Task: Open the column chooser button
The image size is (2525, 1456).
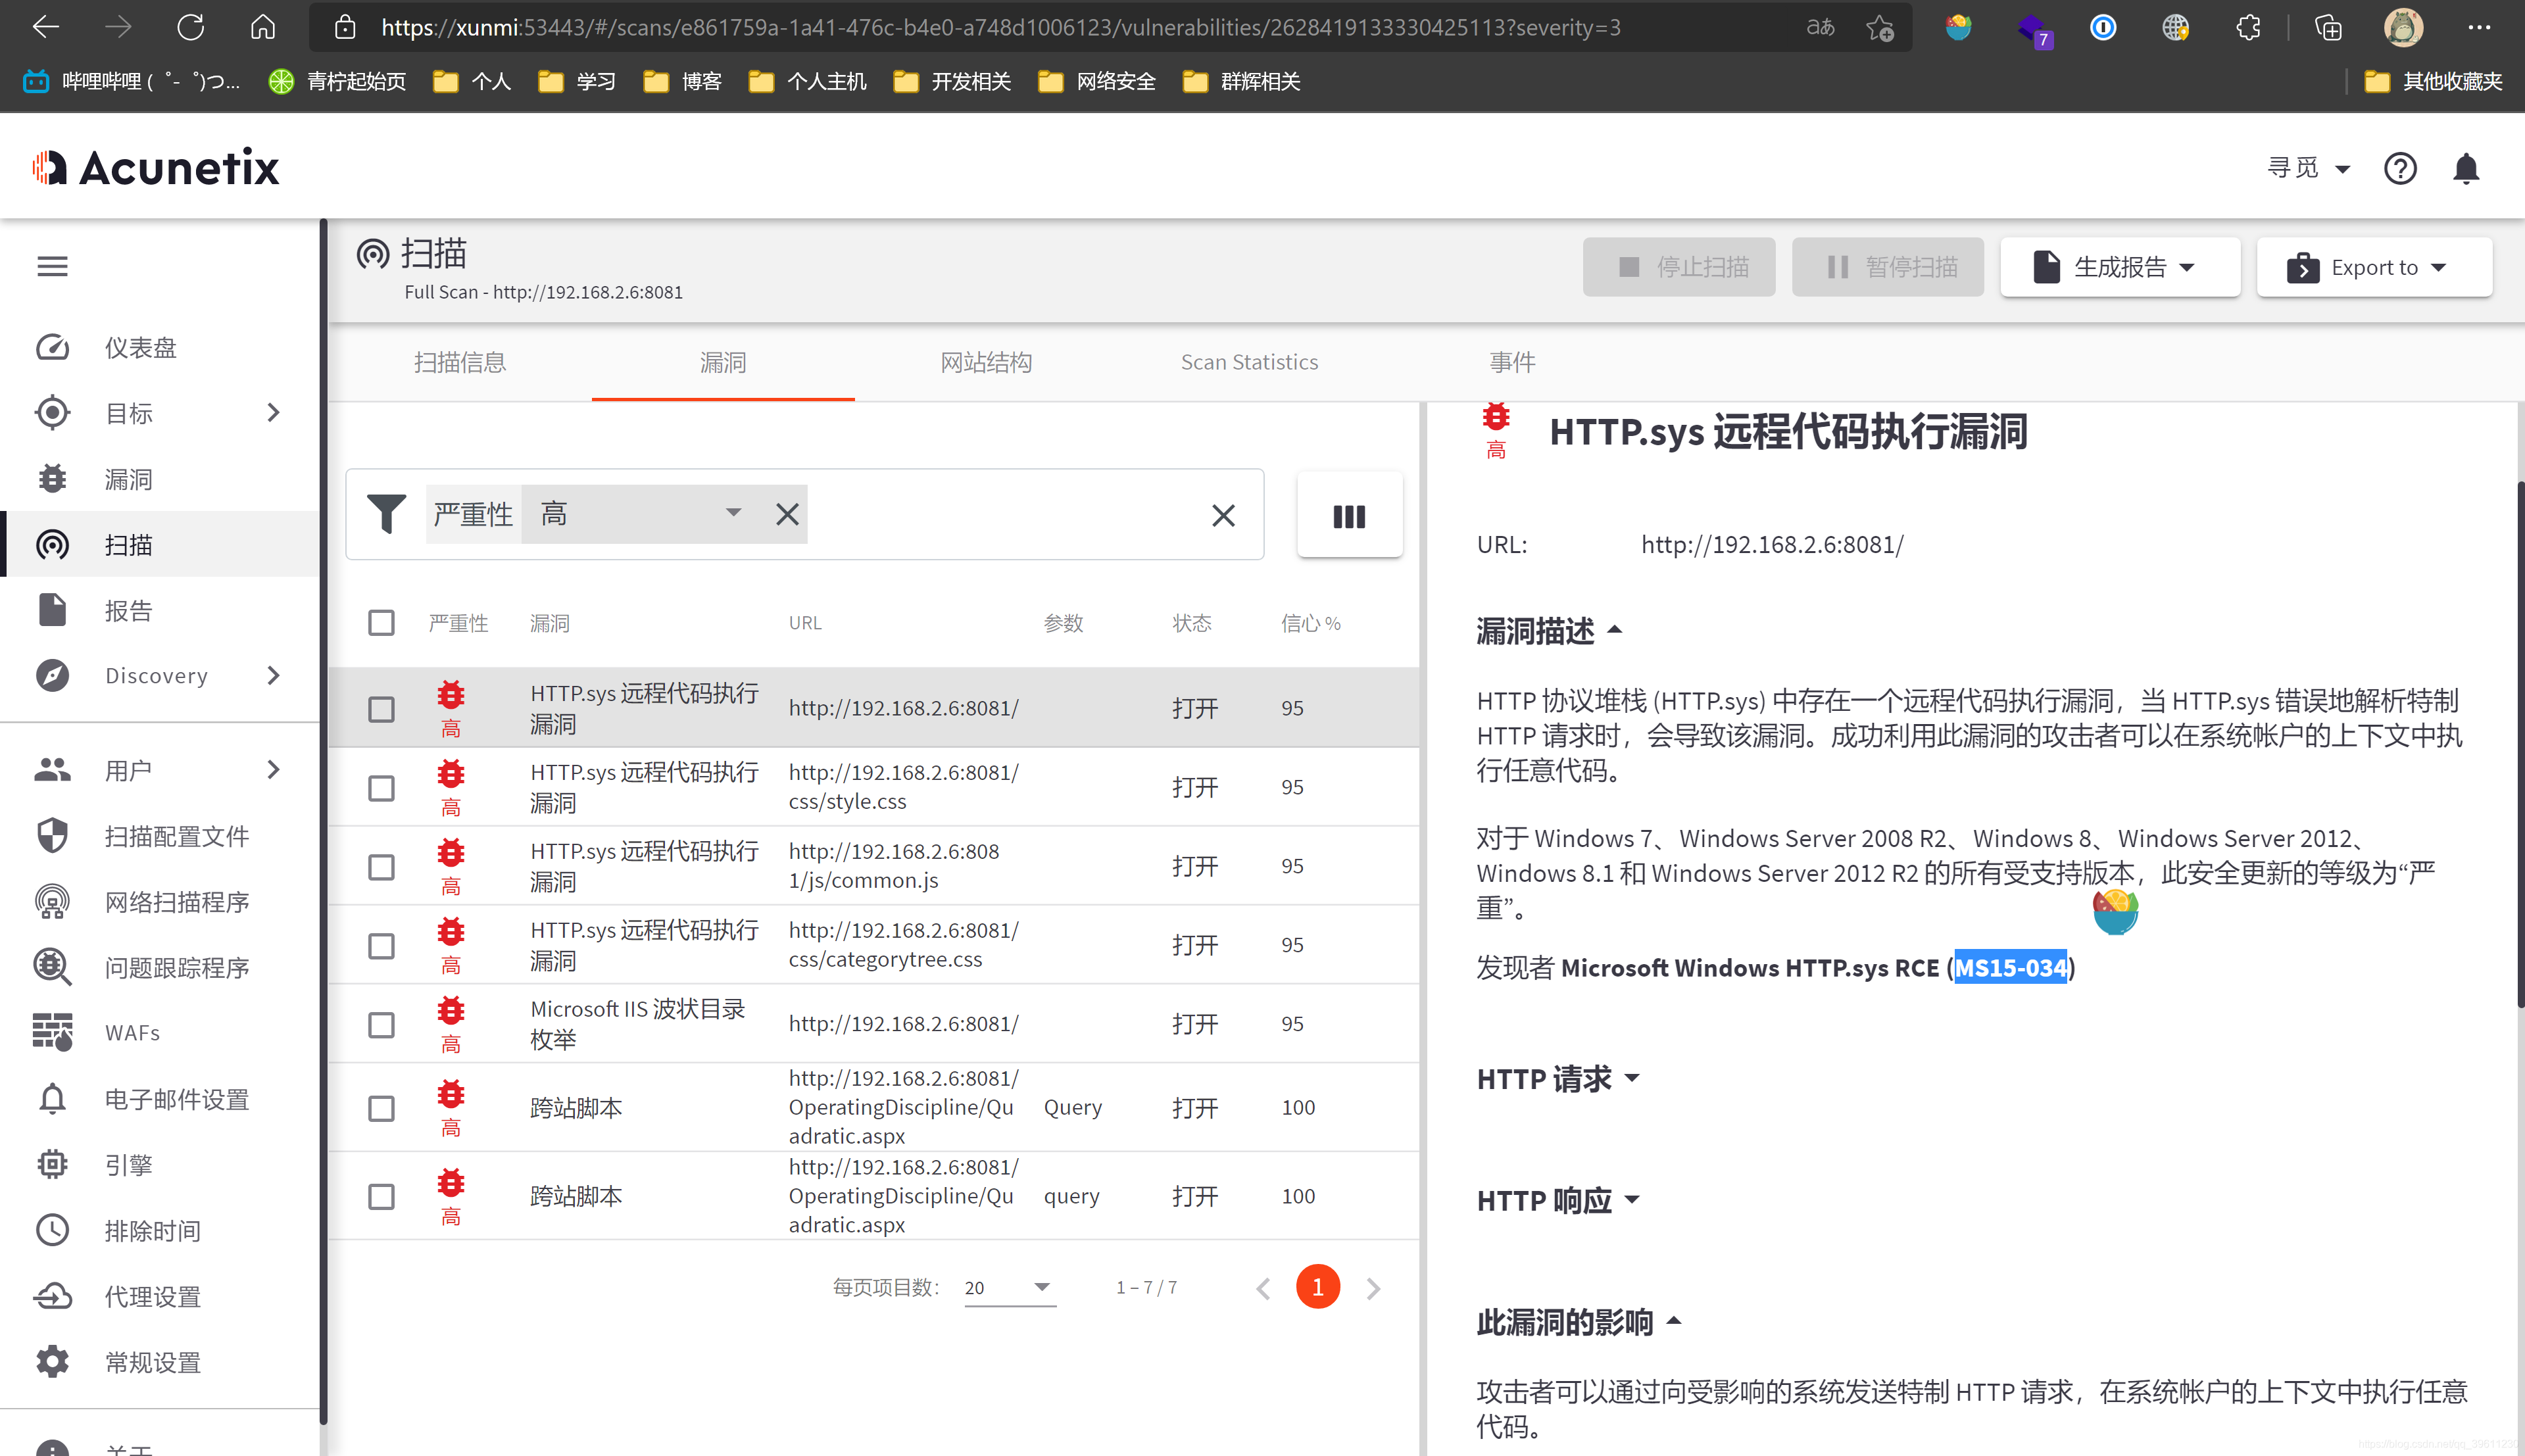Action: pyautogui.click(x=1349, y=515)
